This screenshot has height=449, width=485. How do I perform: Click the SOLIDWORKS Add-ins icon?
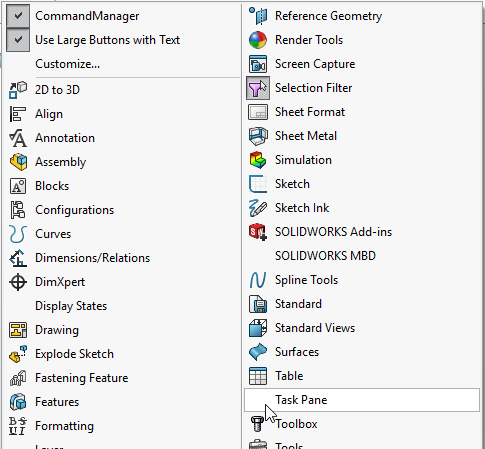[x=258, y=232]
